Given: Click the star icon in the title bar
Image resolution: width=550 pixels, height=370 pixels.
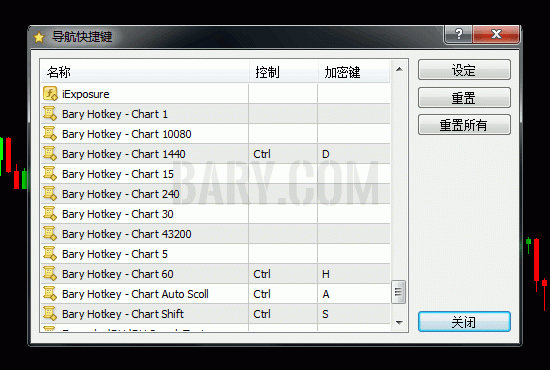Looking at the screenshot, I should (x=39, y=37).
